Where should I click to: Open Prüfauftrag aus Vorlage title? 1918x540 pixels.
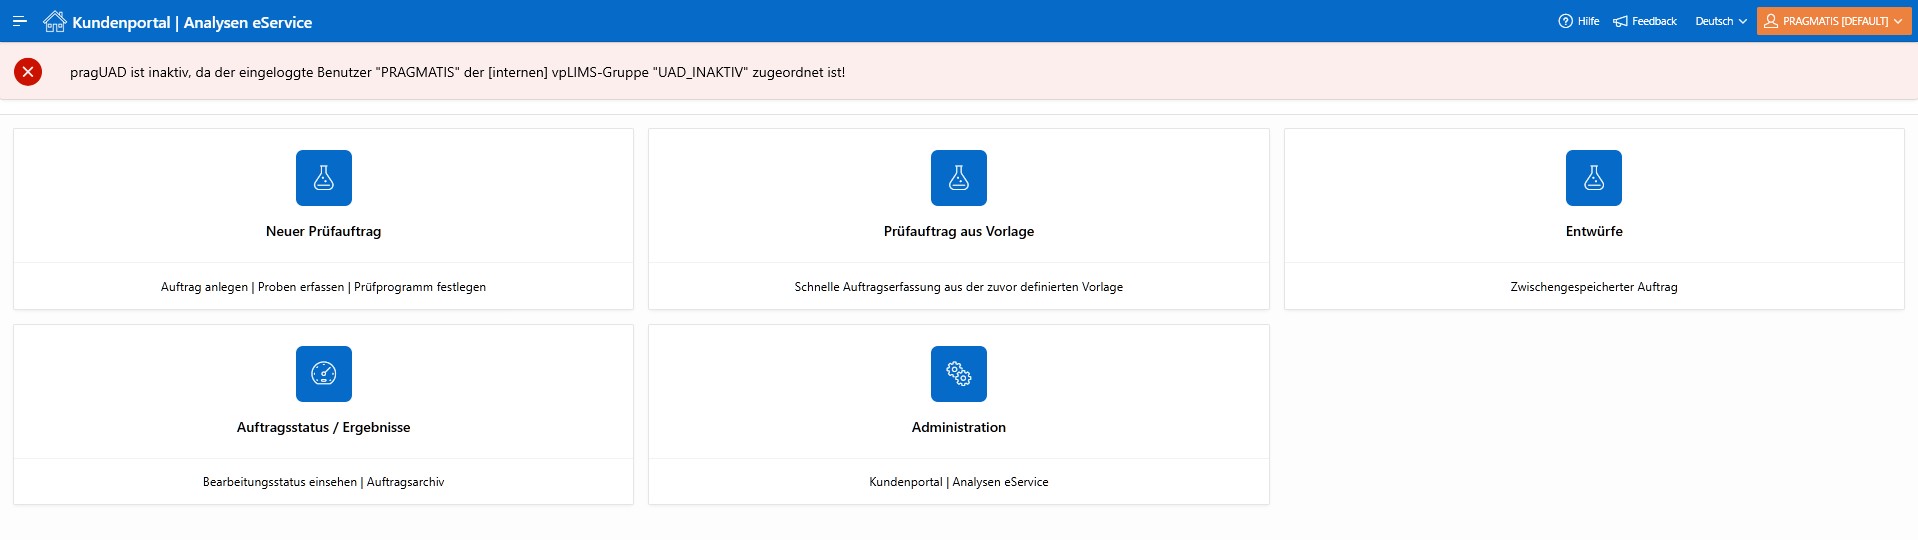point(959,231)
